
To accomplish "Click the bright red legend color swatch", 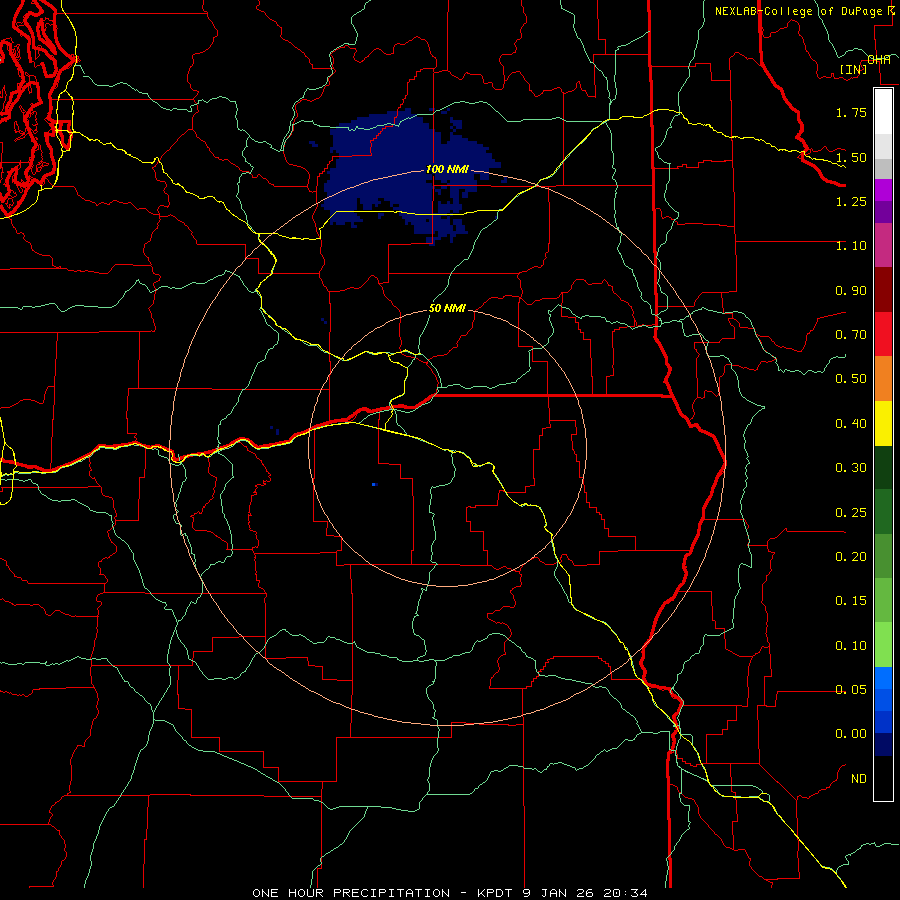I will pos(883,334).
